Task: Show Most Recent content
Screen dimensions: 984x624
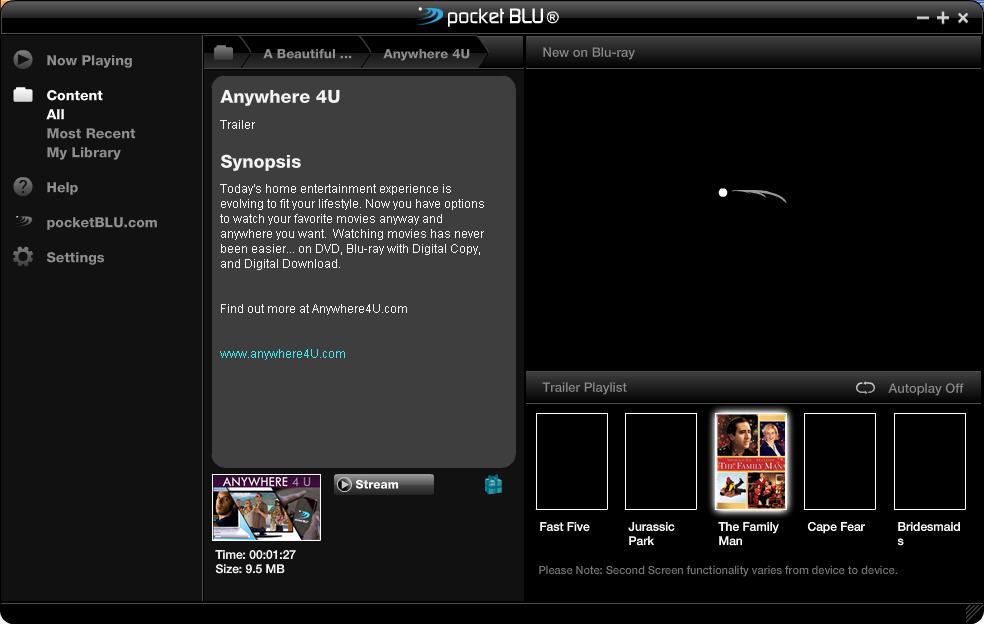Action: (91, 133)
